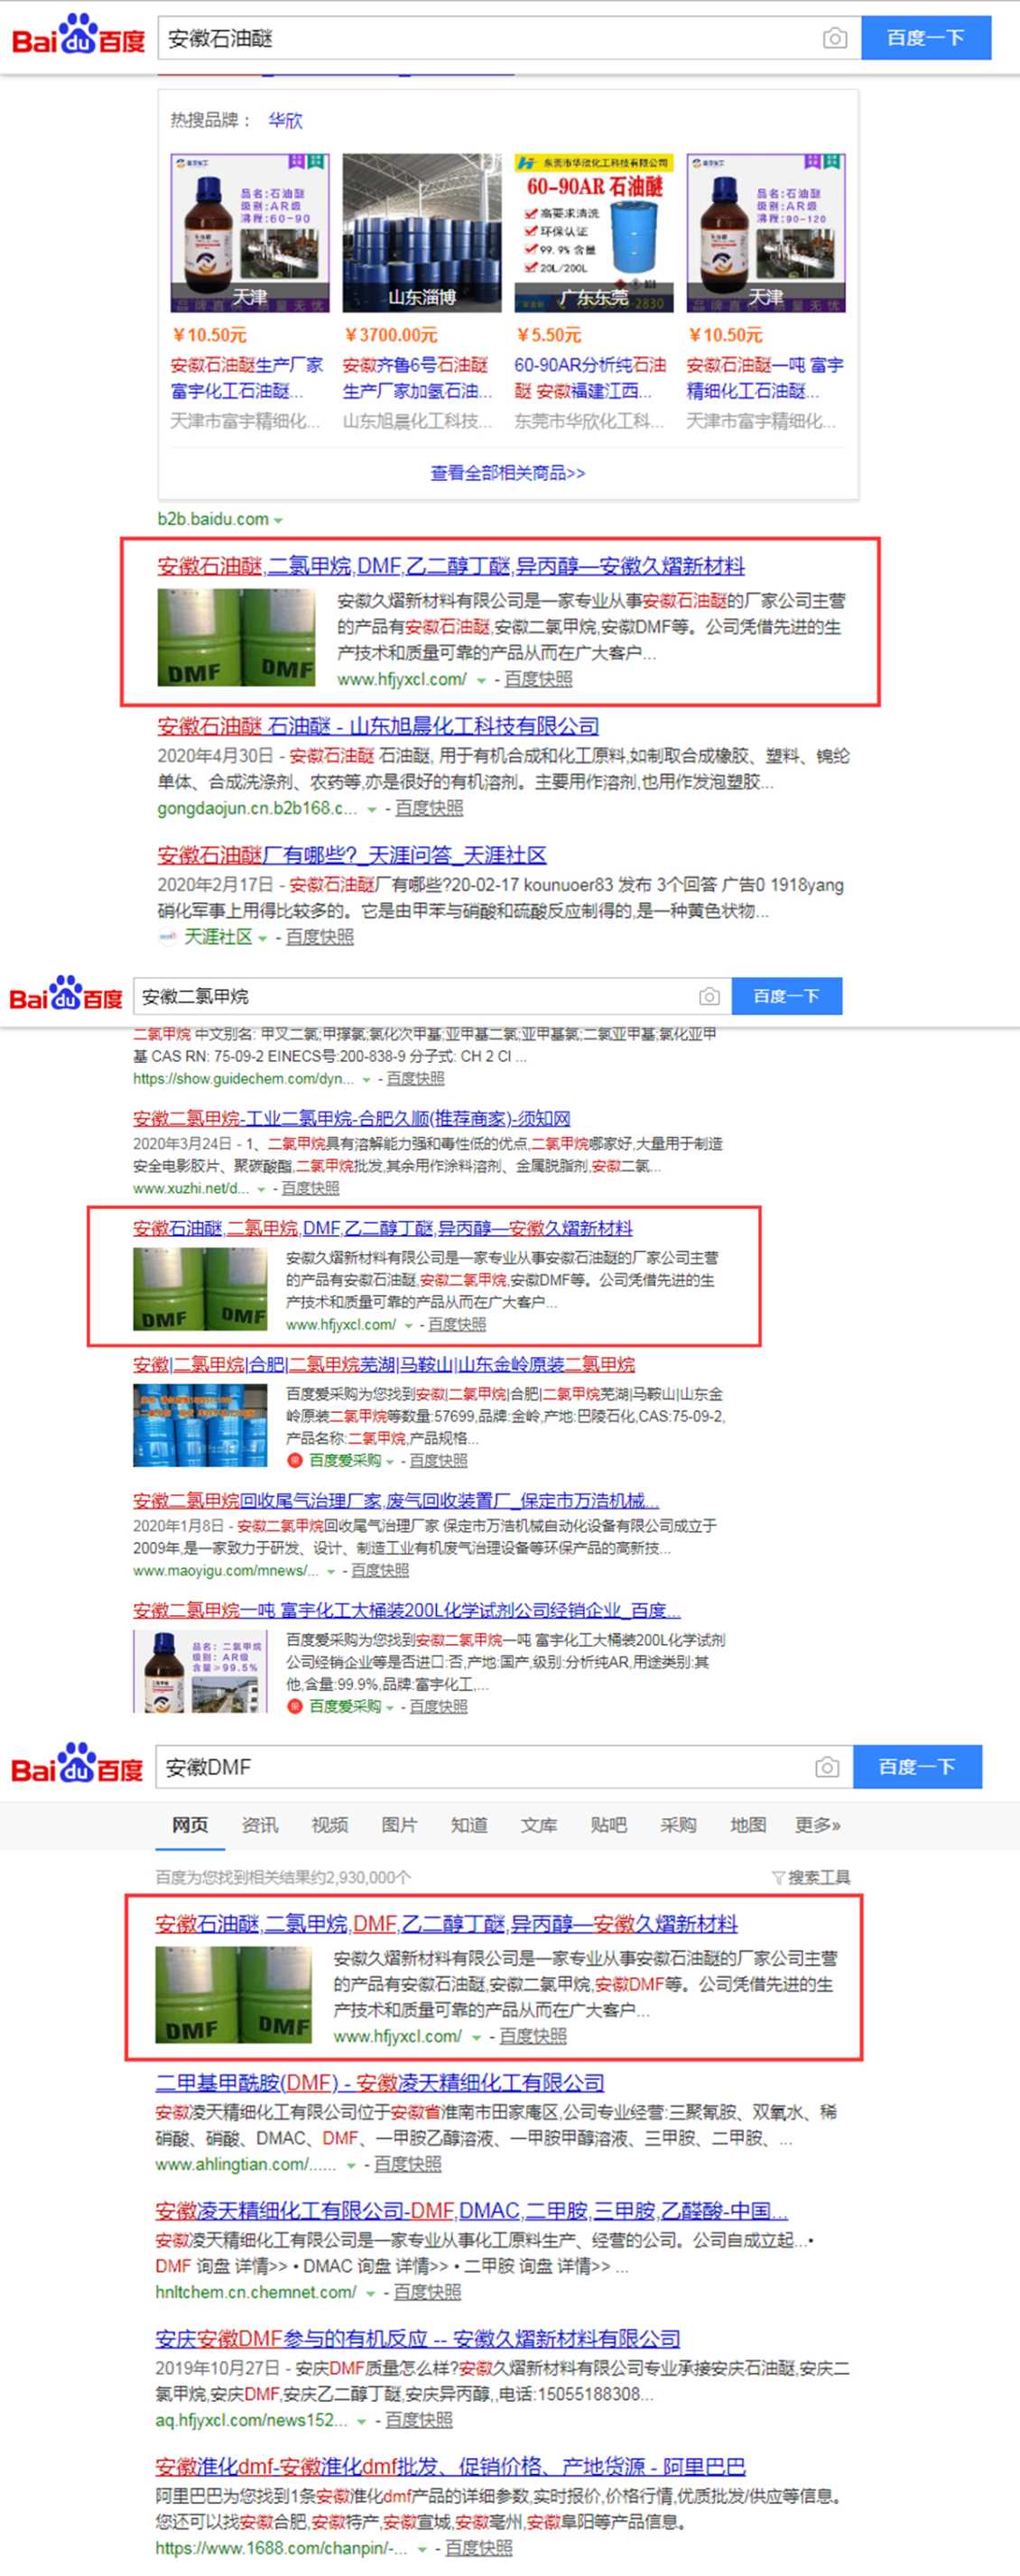Open result 安徽|二氯甲烷|合肥|二氯甲烷芜湖|马鞍山
Screen dimensions: 1020x2576
384,1364
